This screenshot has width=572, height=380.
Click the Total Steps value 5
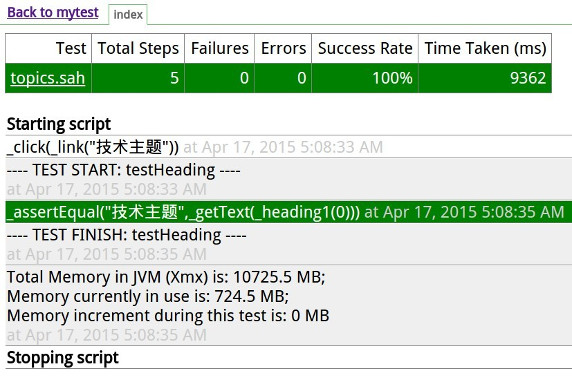tap(138, 78)
